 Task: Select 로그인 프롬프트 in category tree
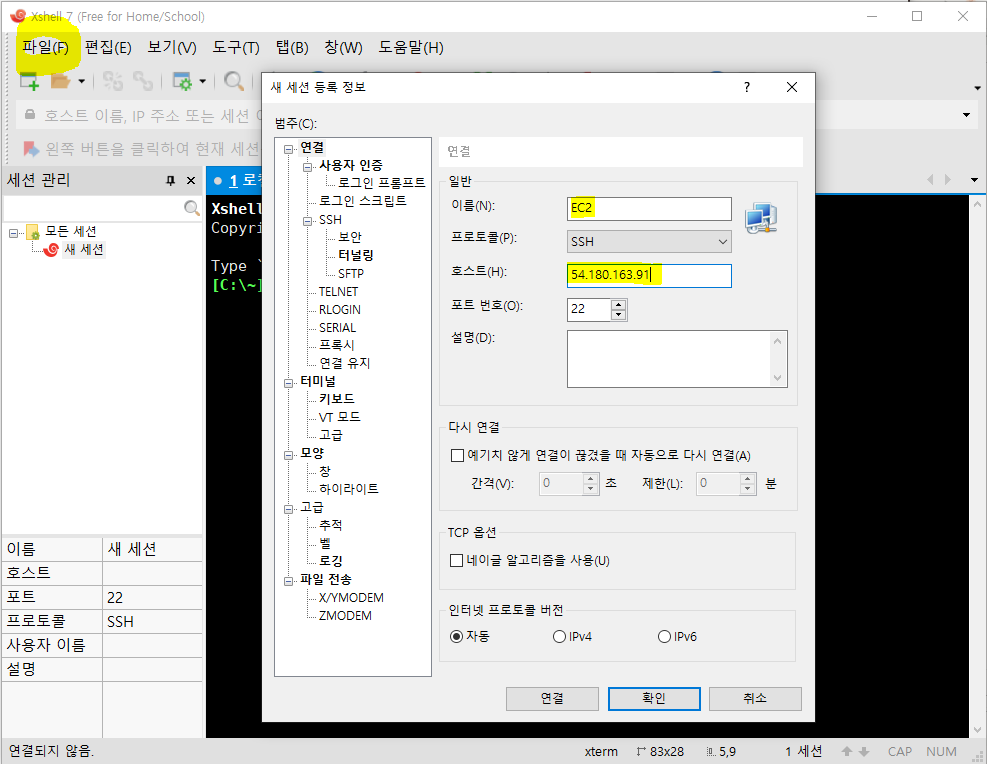(x=381, y=183)
